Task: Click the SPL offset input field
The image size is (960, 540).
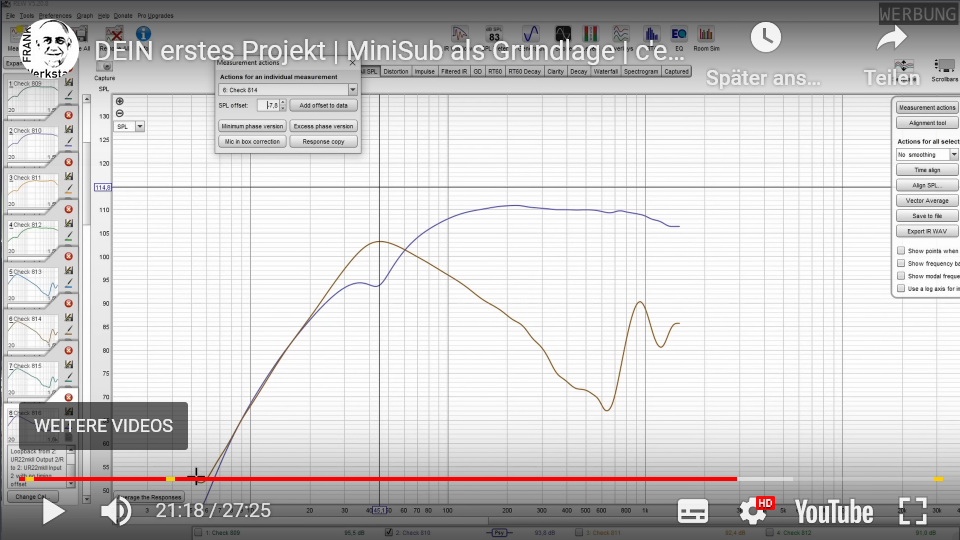Action: tap(269, 105)
